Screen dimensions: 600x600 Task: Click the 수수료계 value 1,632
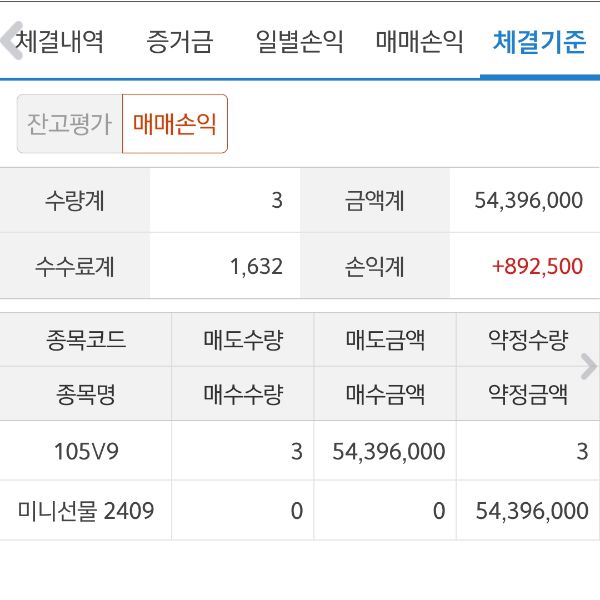[x=256, y=267]
